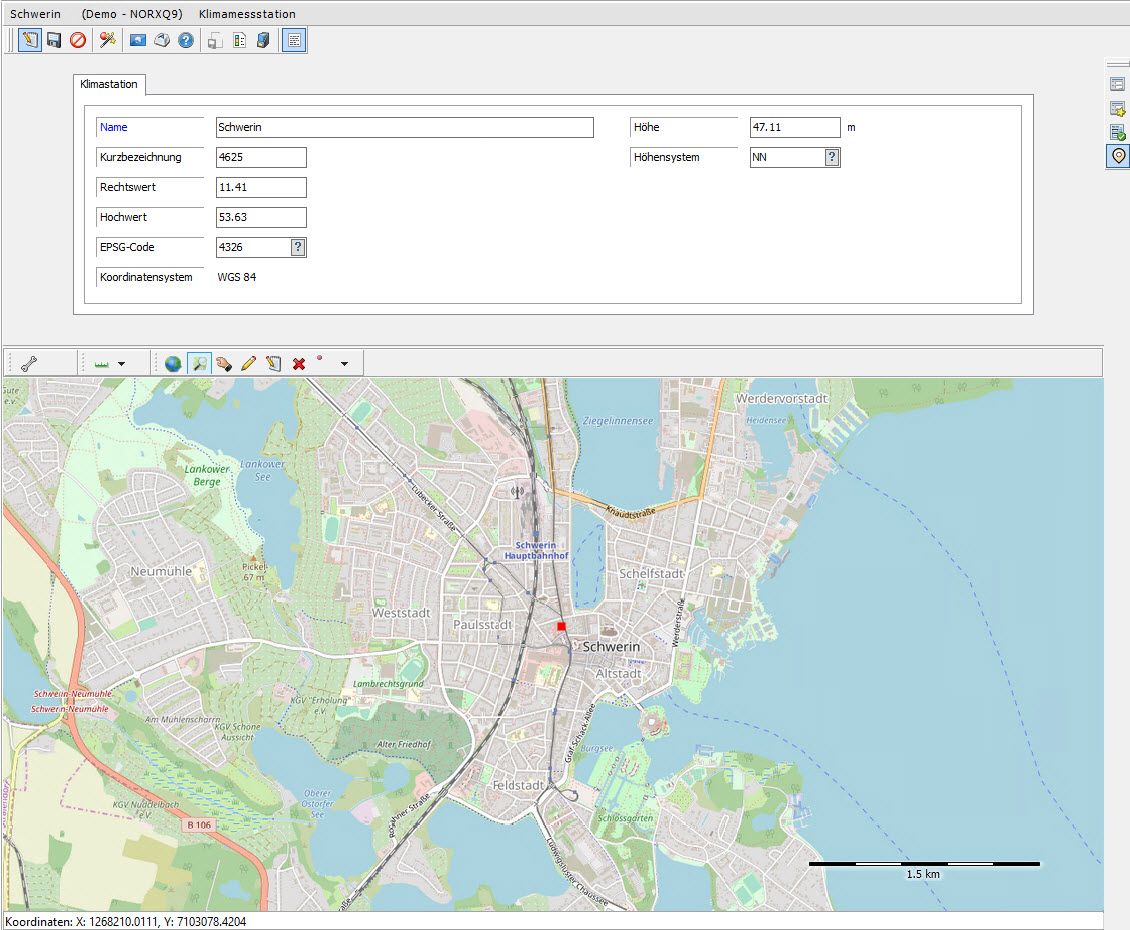Click the blue archive box icon

[263, 40]
